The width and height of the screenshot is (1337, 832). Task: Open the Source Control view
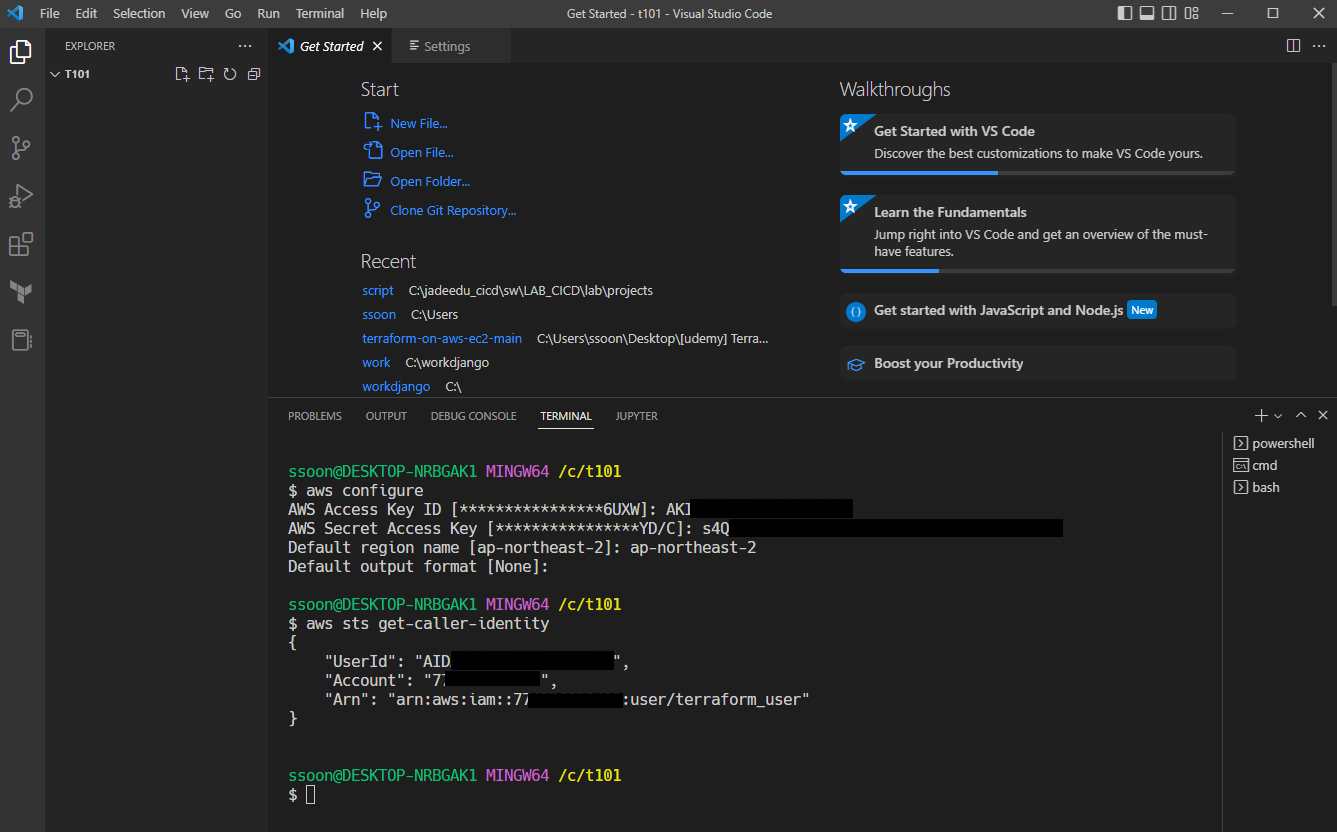[21, 148]
